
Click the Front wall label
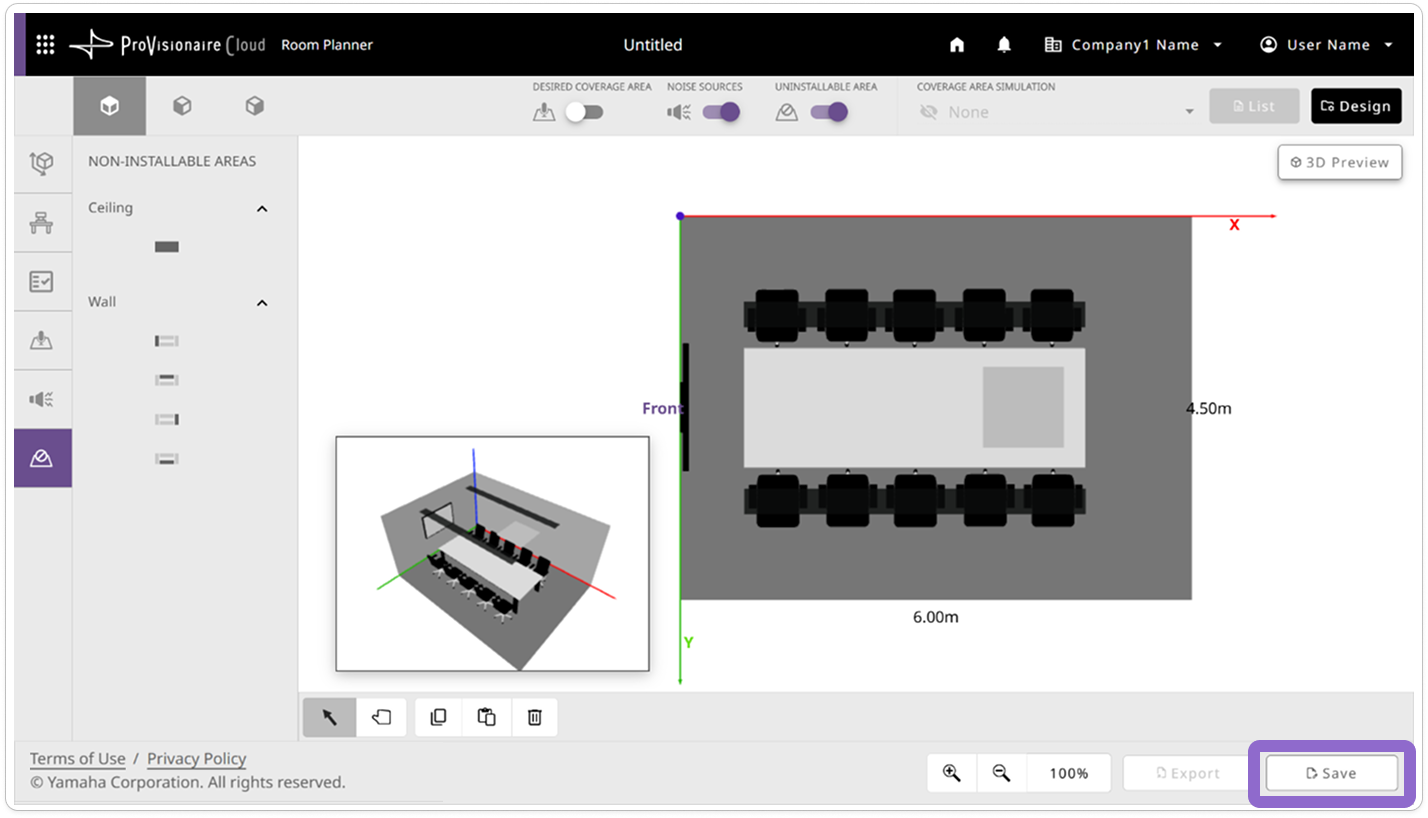coord(661,408)
